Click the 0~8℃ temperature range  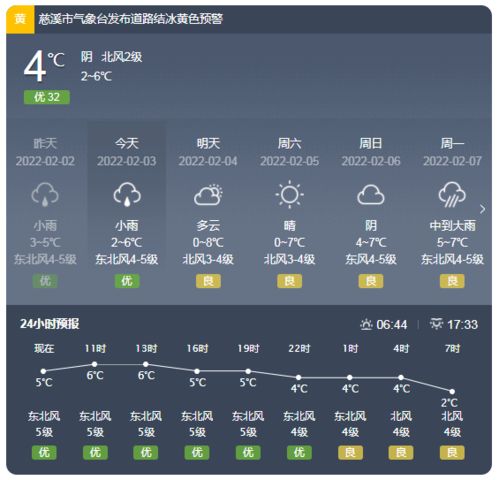(x=208, y=242)
